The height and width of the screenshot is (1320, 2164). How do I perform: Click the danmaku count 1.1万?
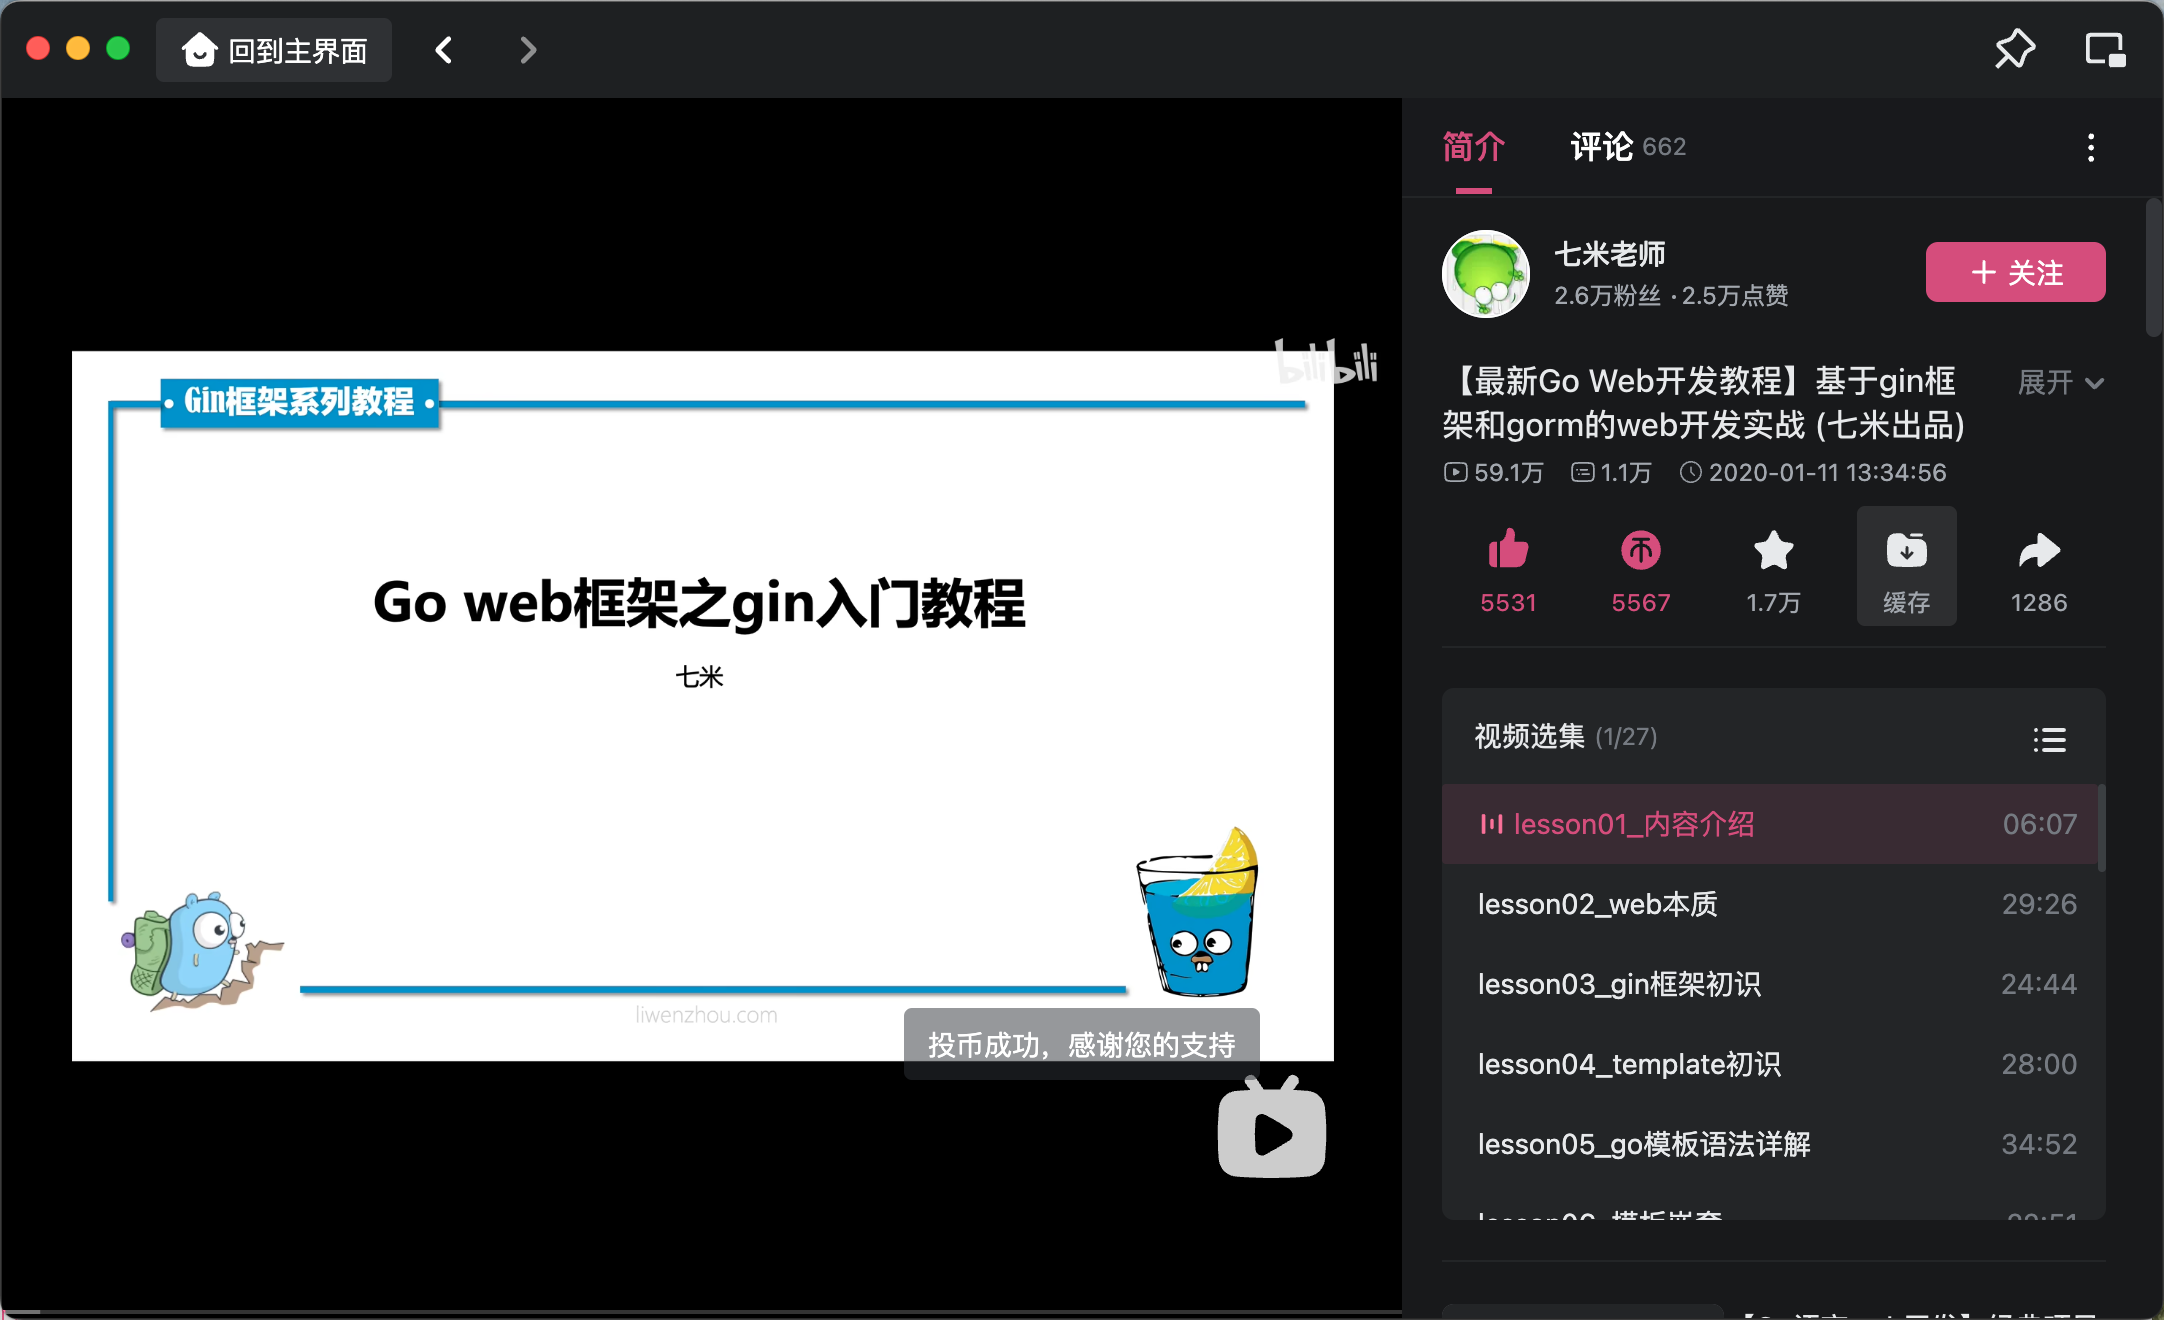[1611, 472]
